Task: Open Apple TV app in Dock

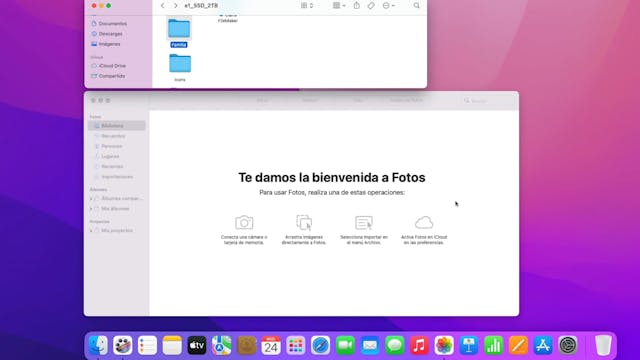Action: coord(197,345)
